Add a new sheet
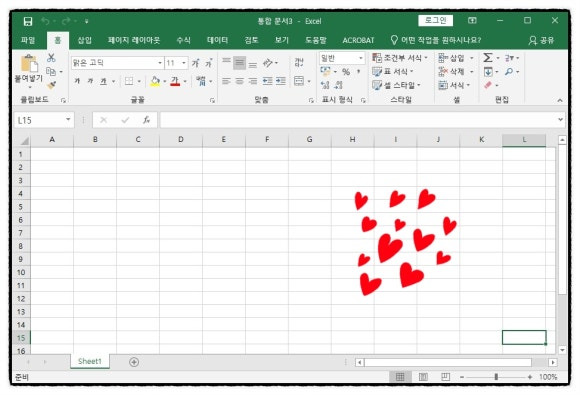Screen dimensions: 580x395 coord(134,362)
